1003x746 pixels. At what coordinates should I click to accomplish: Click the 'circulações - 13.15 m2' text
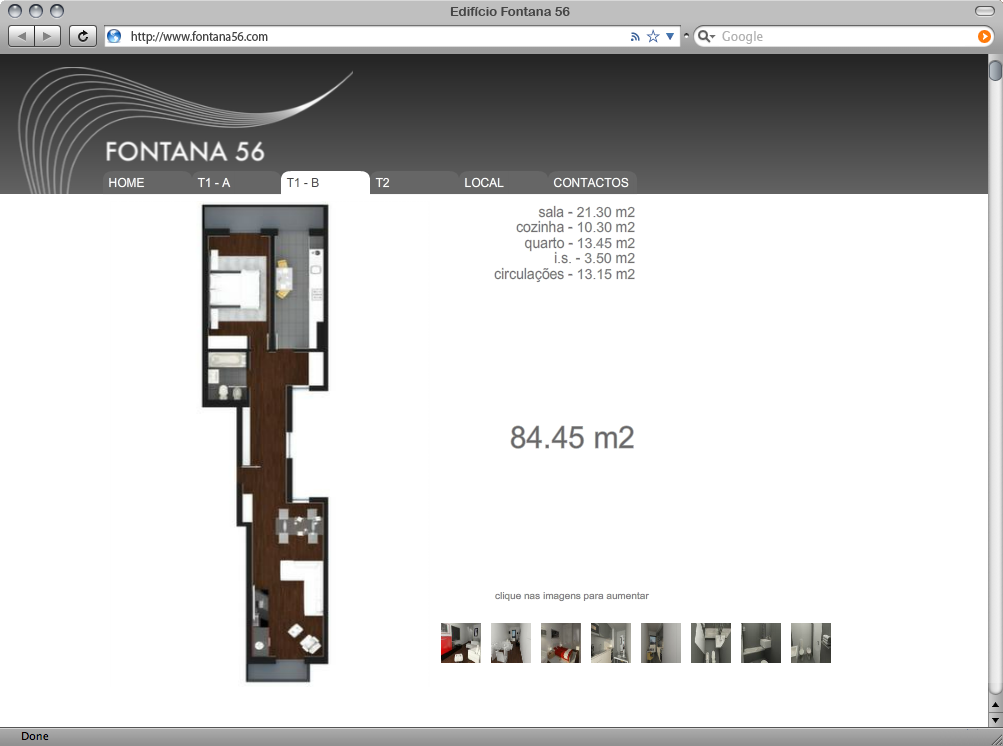pyautogui.click(x=564, y=274)
